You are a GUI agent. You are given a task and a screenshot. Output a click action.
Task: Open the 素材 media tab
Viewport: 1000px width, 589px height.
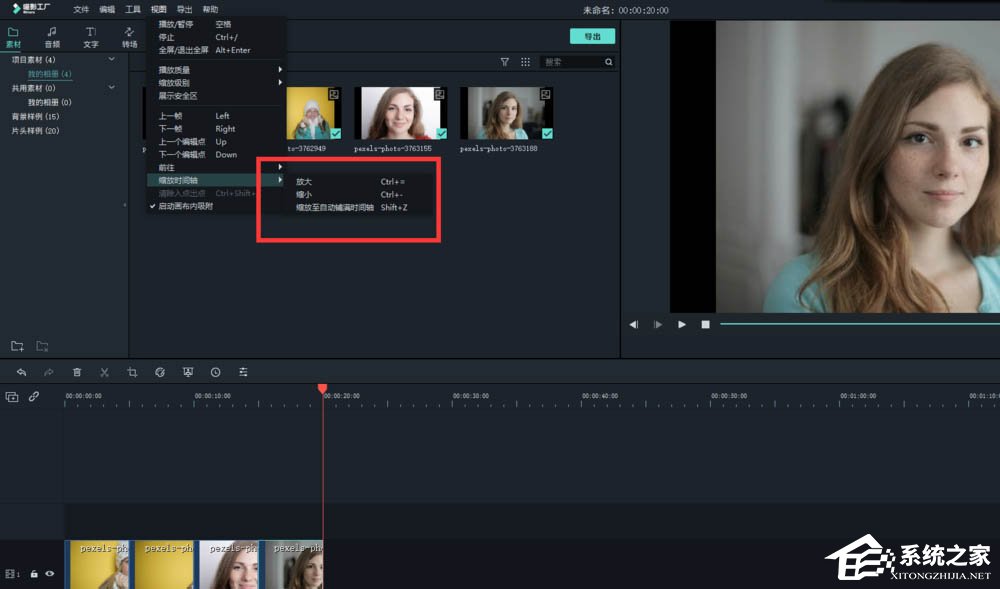(x=13, y=38)
